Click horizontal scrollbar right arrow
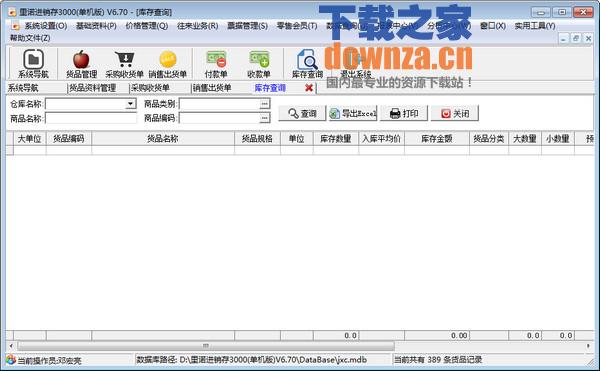This screenshot has width=600, height=371. point(589,346)
